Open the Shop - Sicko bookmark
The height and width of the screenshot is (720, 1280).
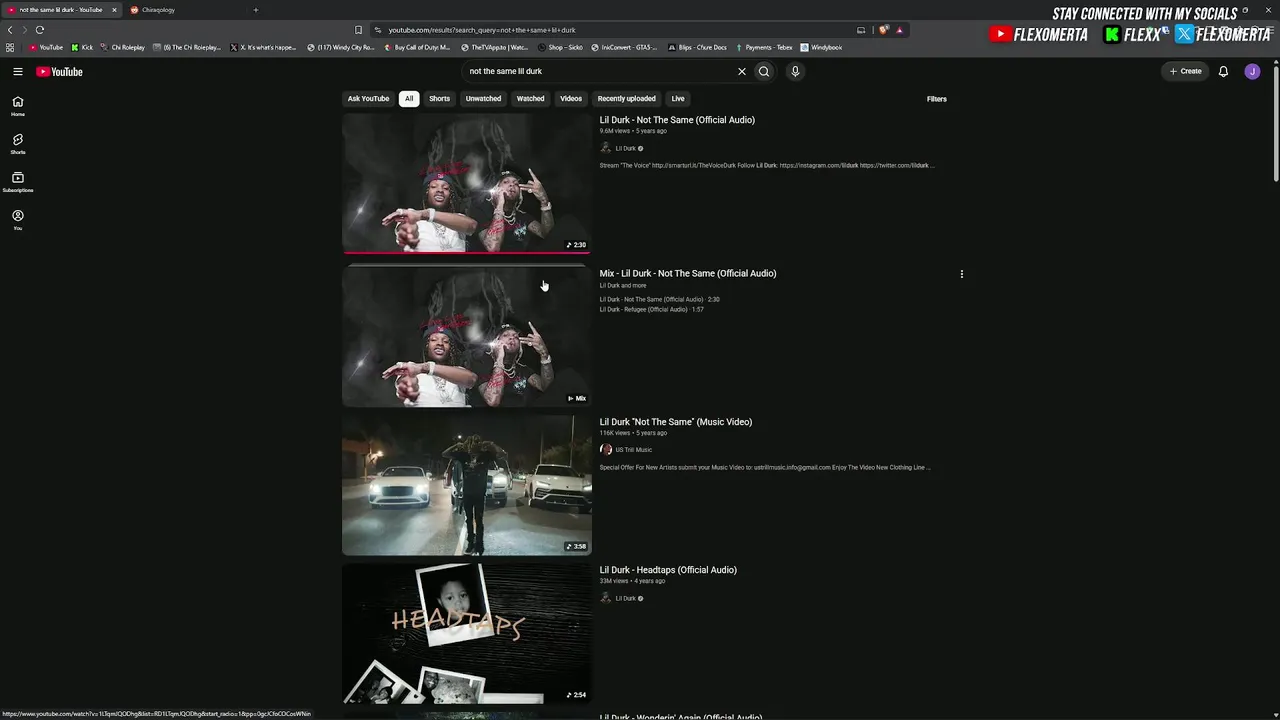coord(561,47)
